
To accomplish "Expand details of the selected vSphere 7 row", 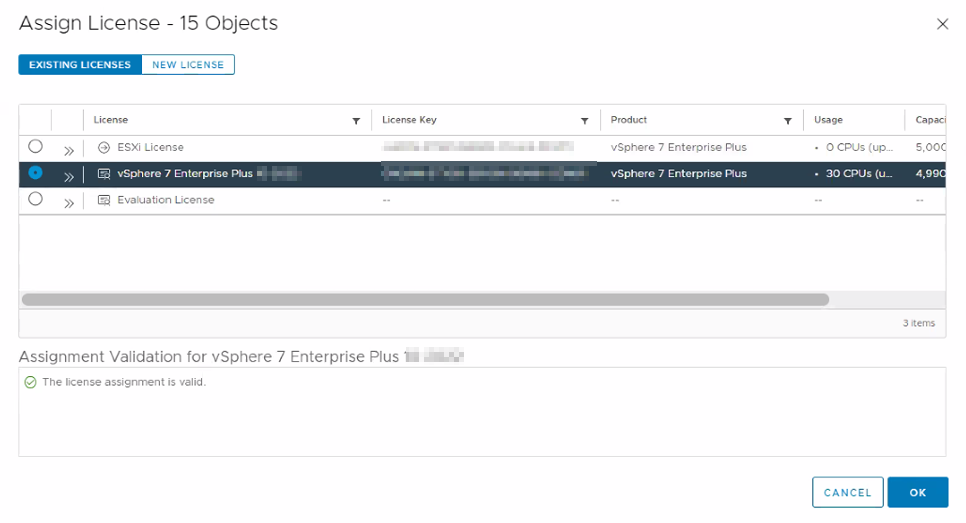I will pyautogui.click(x=68, y=177).
